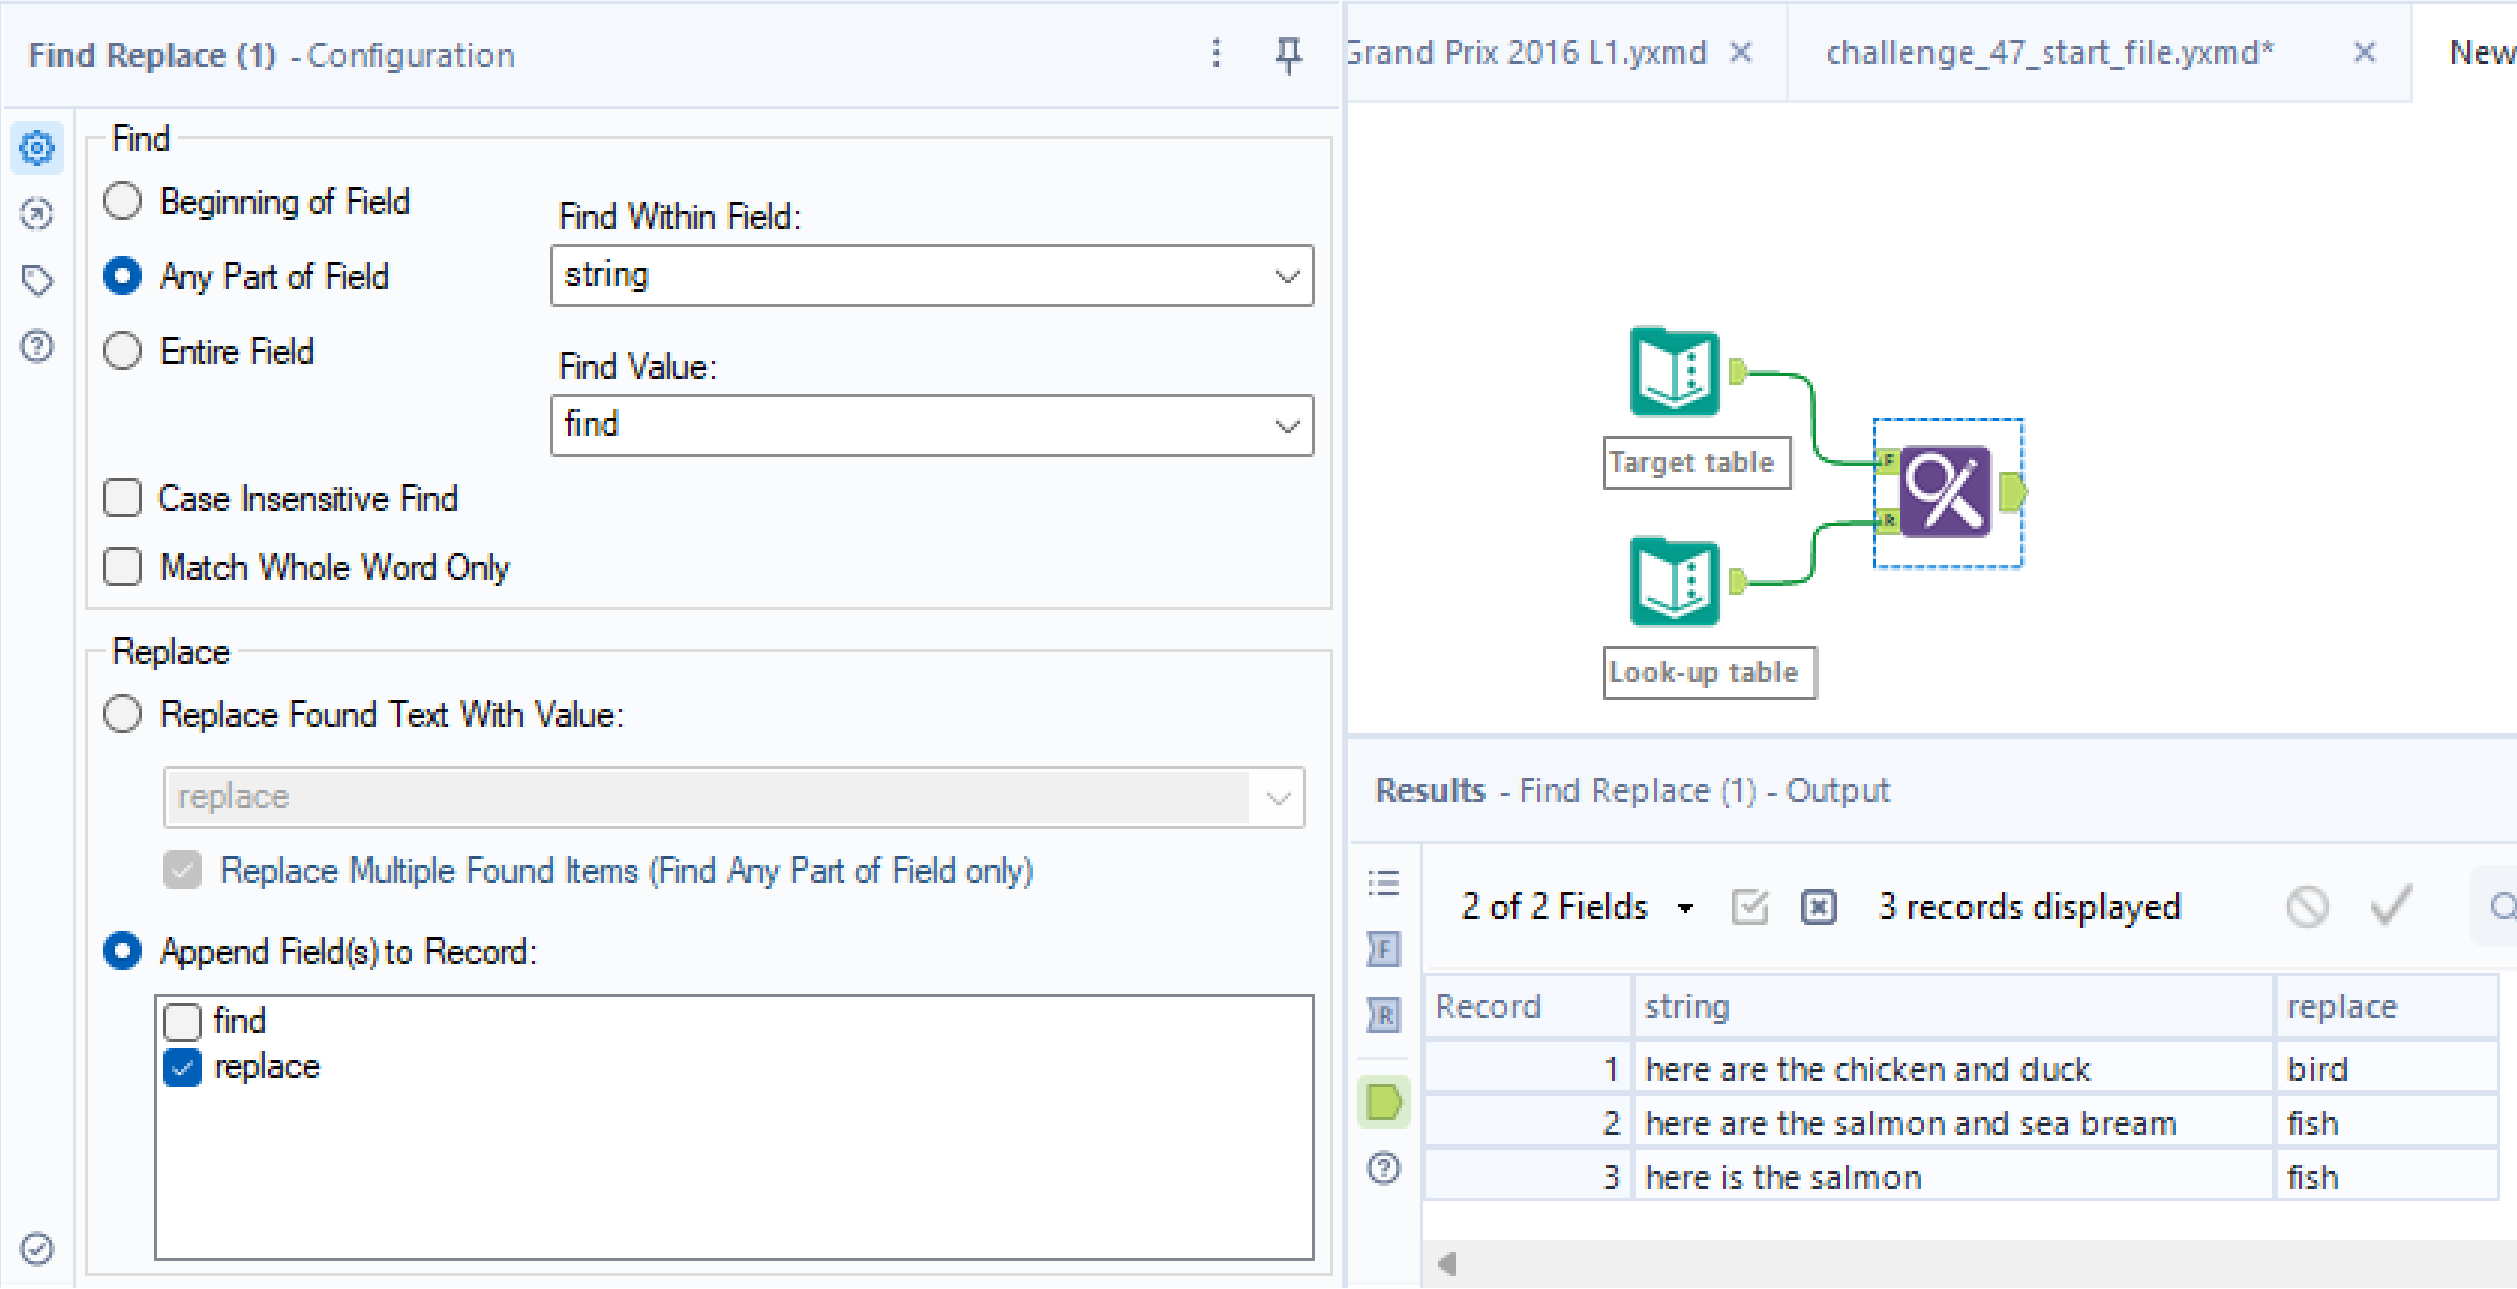Show the R input anchor results
Viewport: 2517px width, 1289px height.
tap(1384, 1016)
